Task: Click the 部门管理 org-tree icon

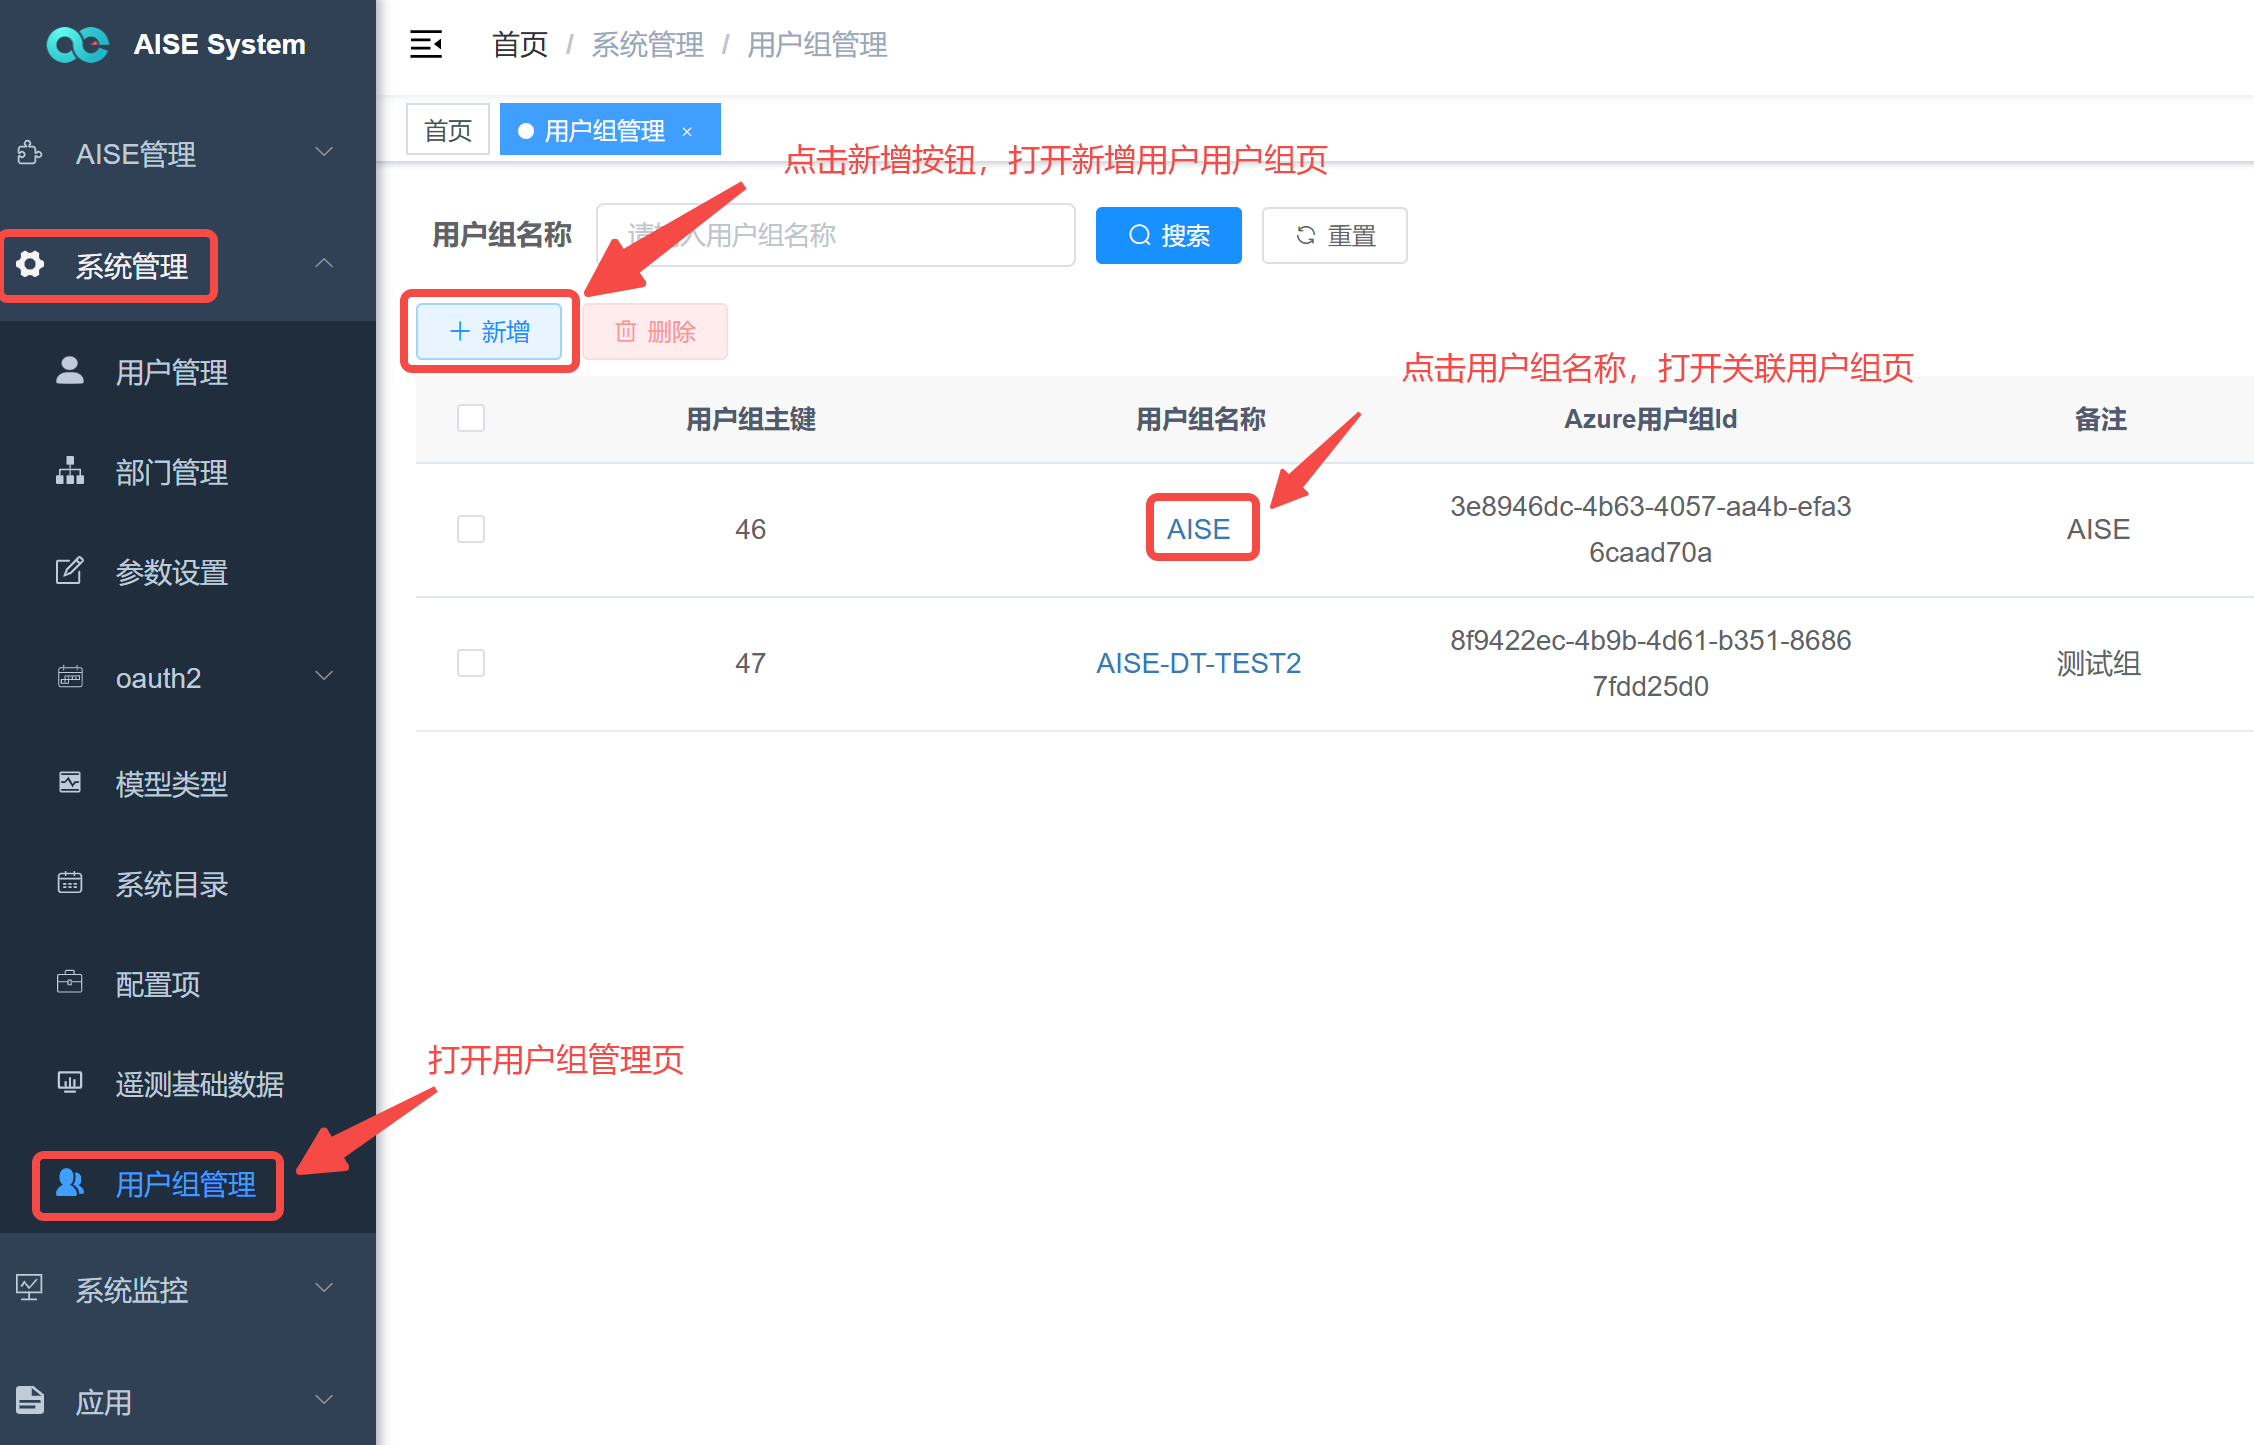Action: click(x=70, y=471)
